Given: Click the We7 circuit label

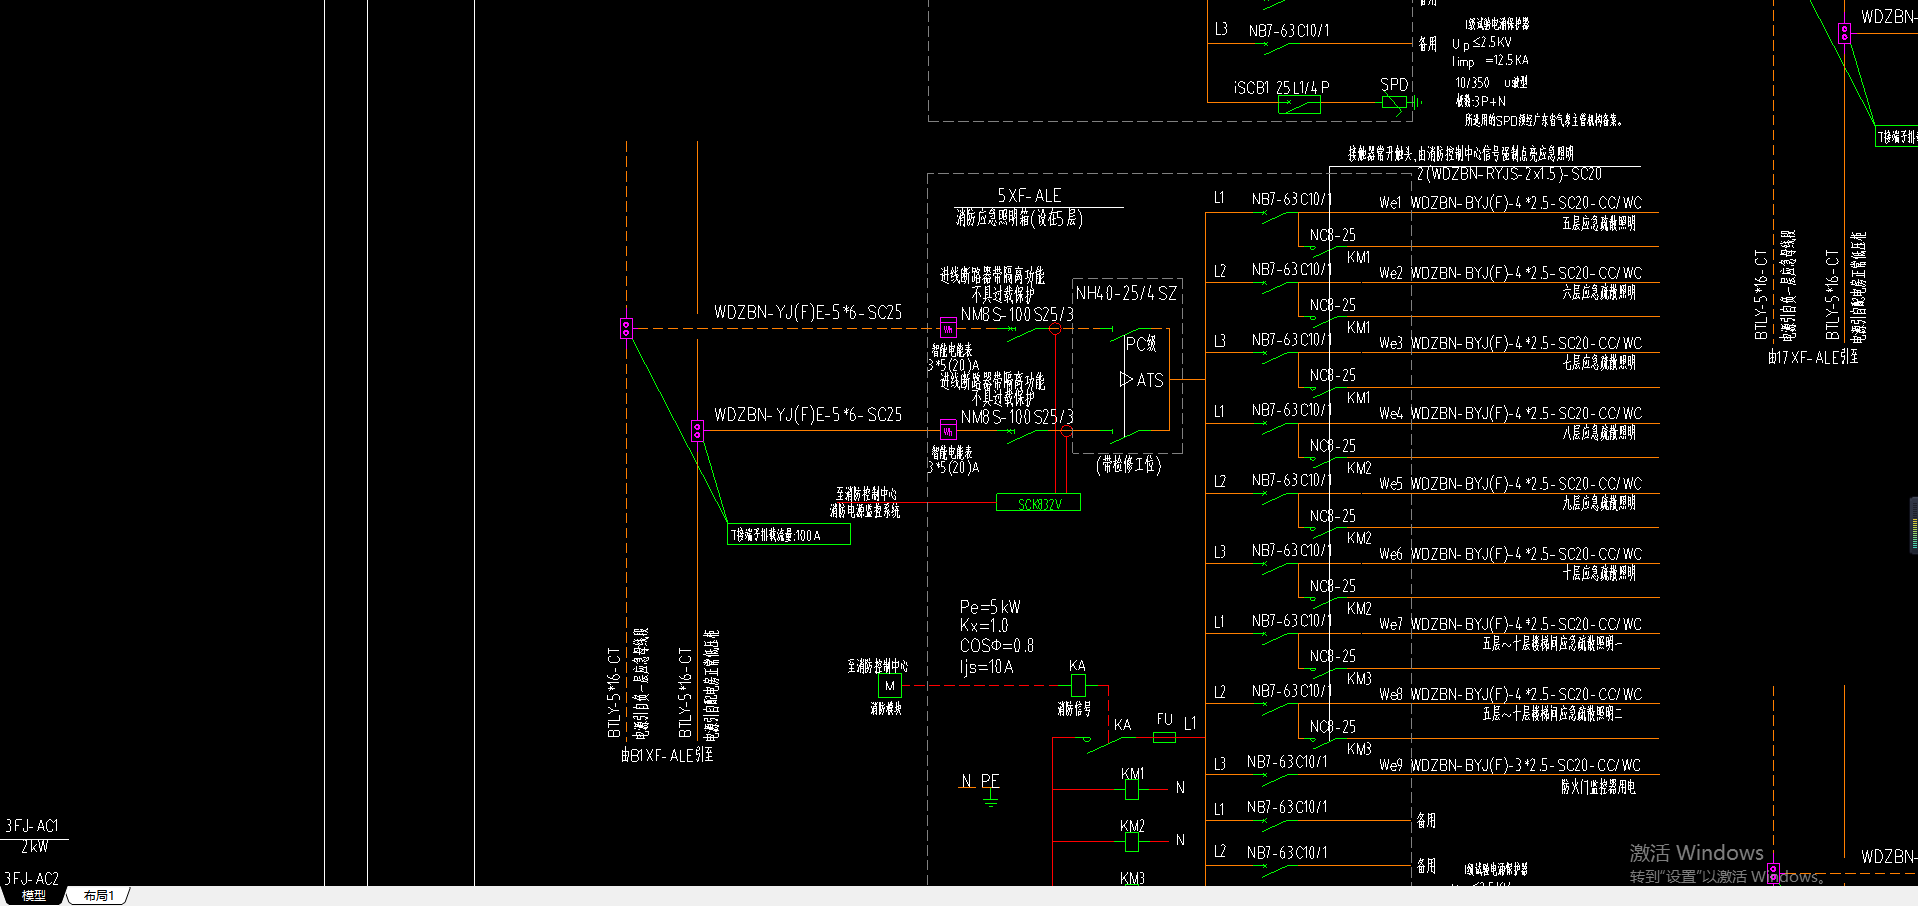Looking at the screenshot, I should click(1390, 624).
